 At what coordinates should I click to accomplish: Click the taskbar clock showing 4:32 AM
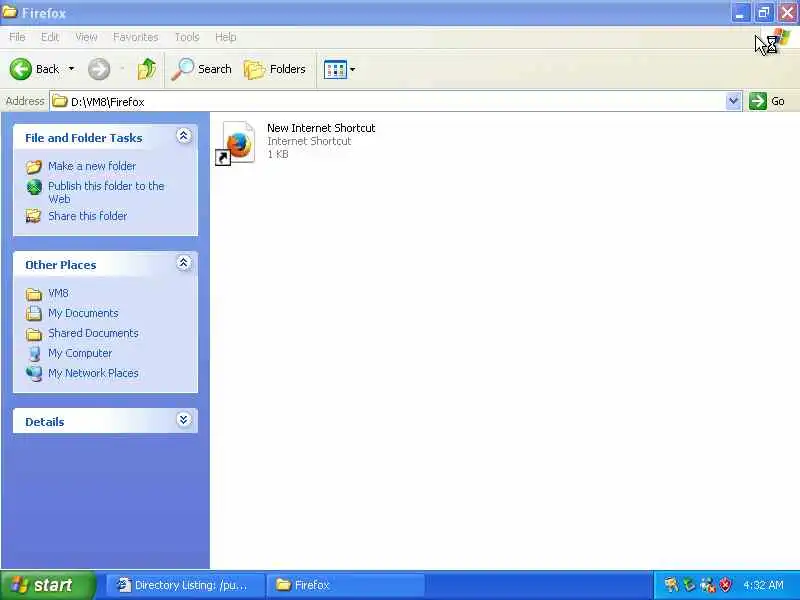pos(763,585)
